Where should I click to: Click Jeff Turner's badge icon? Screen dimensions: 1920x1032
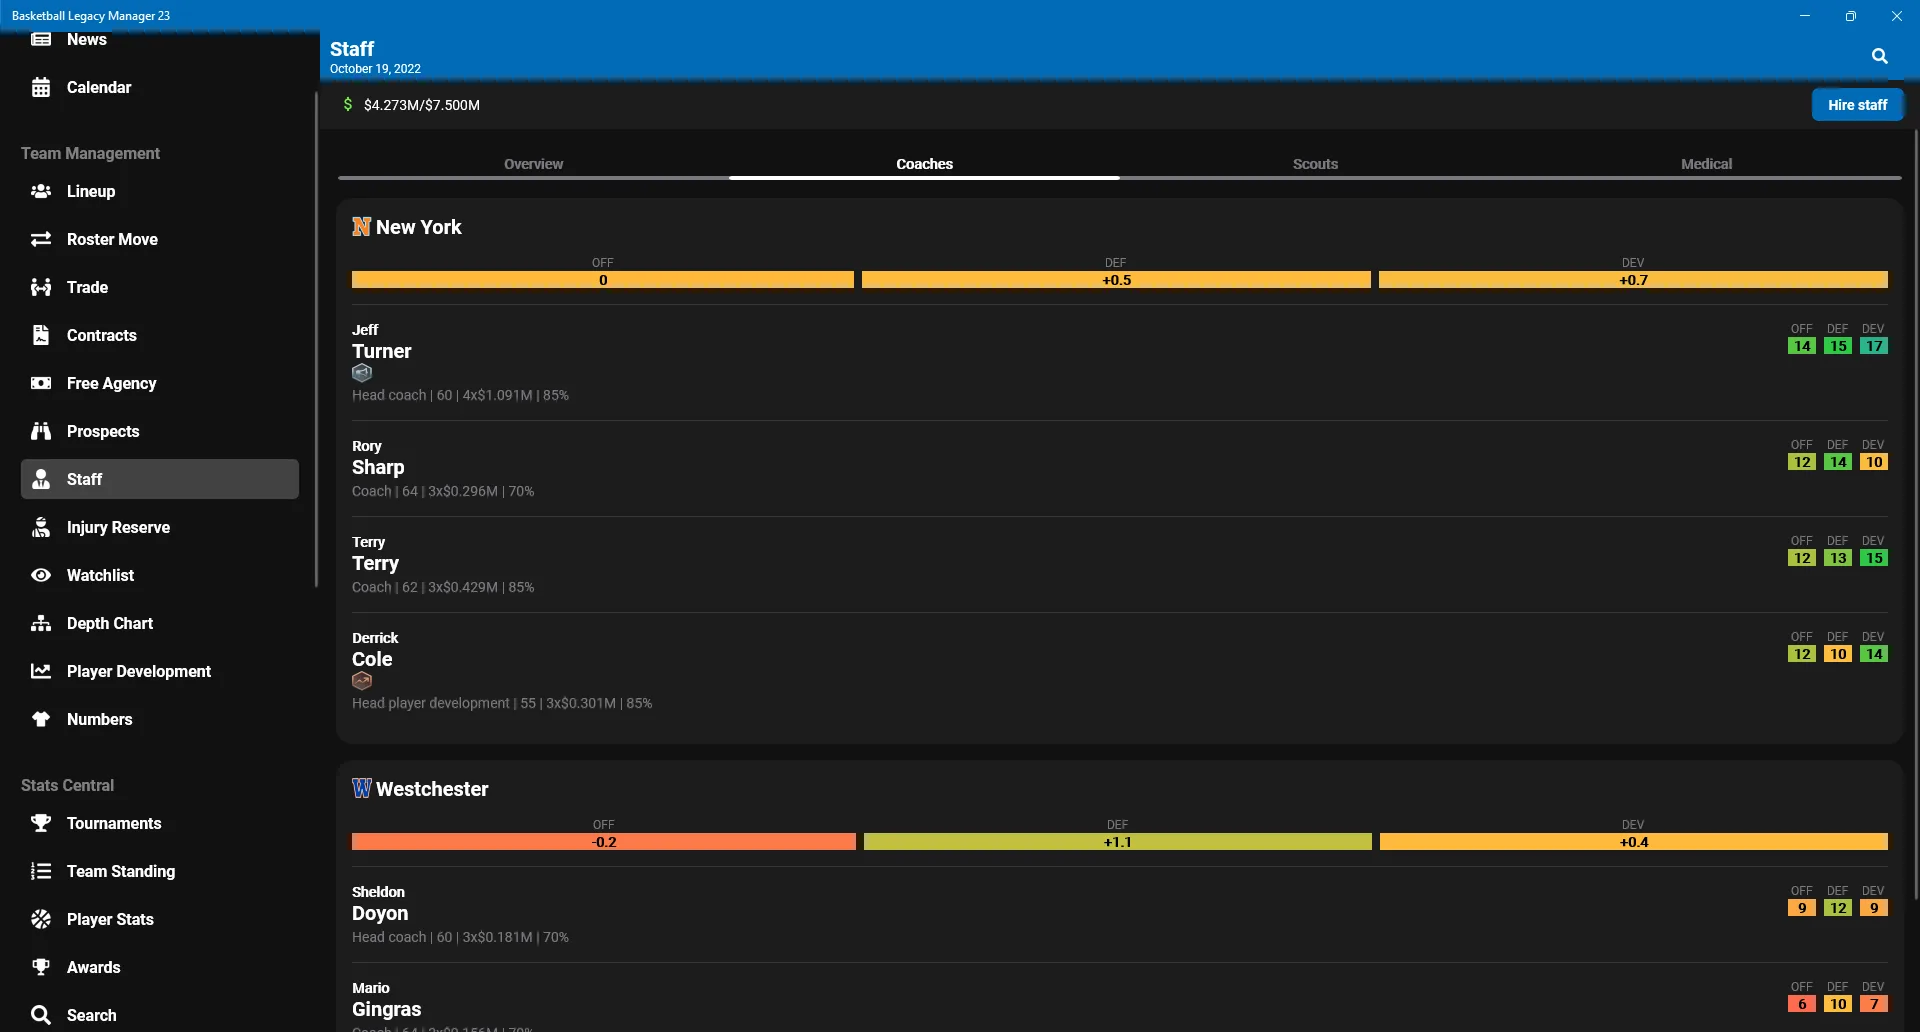pyautogui.click(x=362, y=373)
